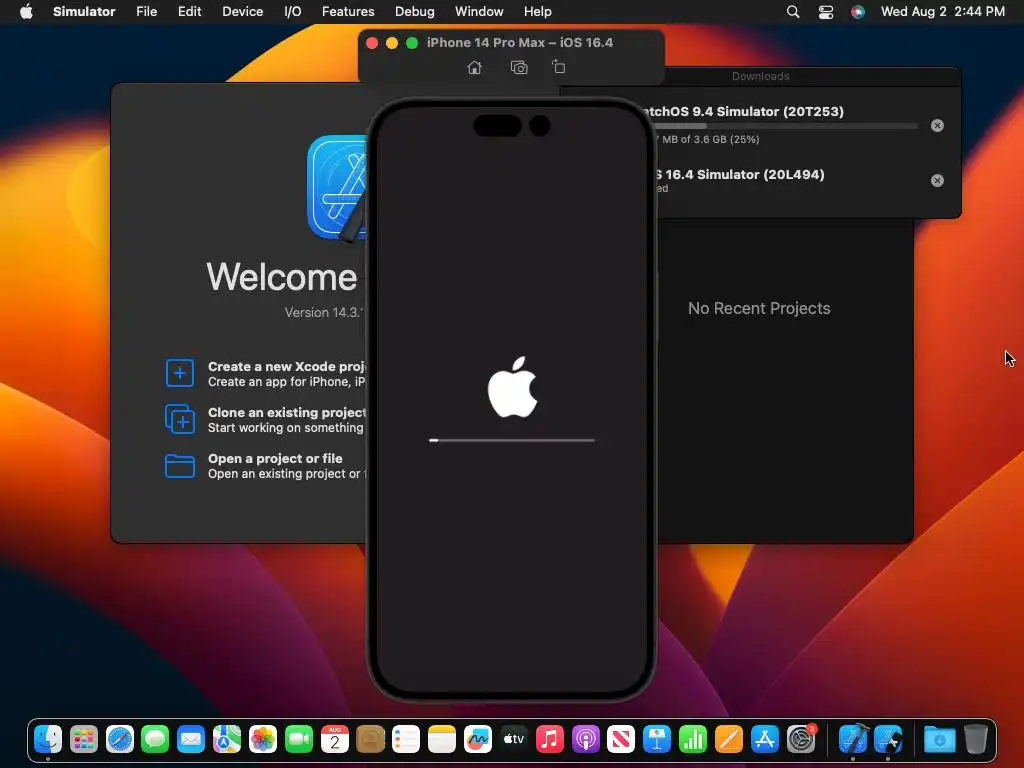Open the Downloads folder in the Dock
1024x768 pixels.
pyautogui.click(x=939, y=739)
